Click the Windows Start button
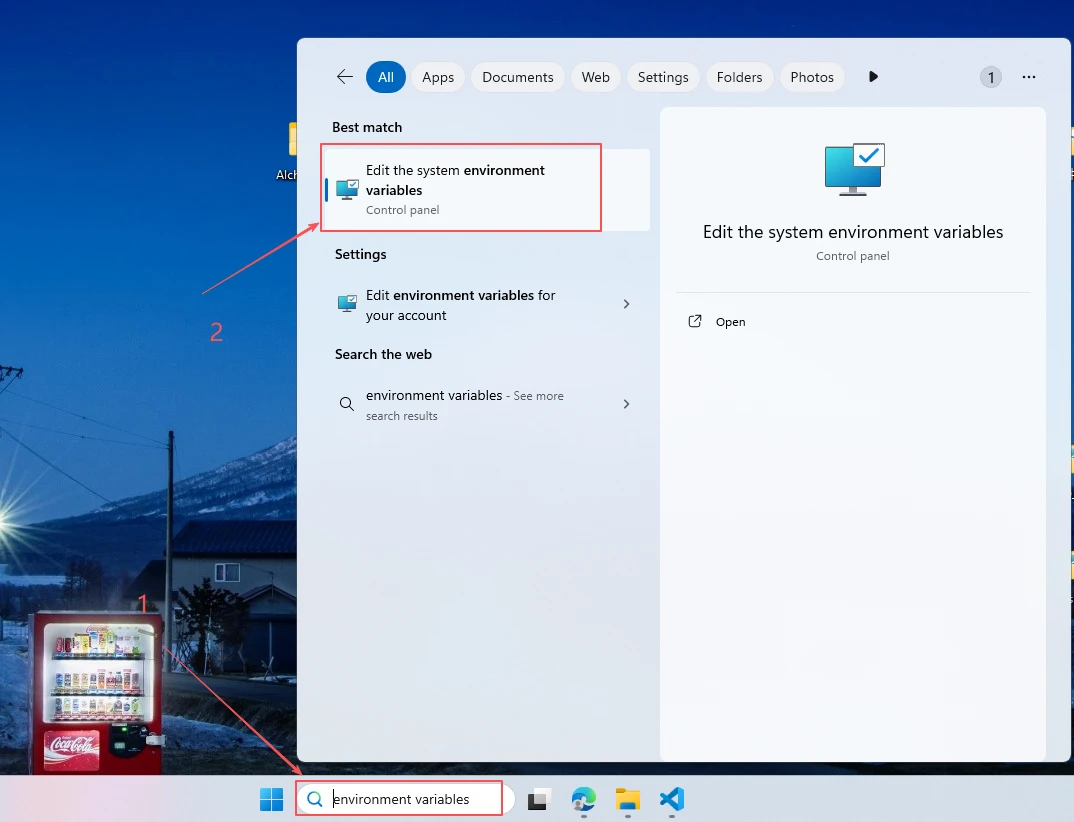Image resolution: width=1074 pixels, height=822 pixels. click(271, 799)
